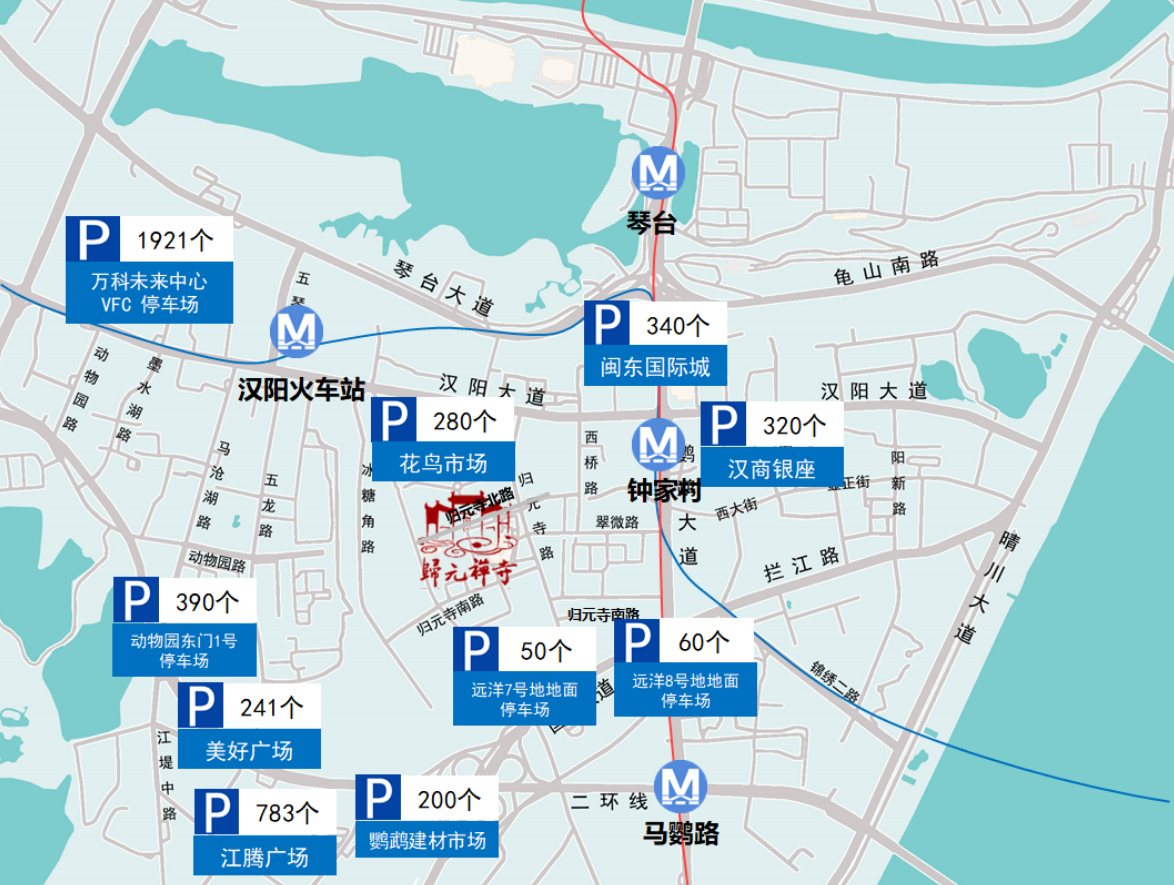Click the 归元寺北路 road label
Screen dimensions: 1174x885
click(x=480, y=505)
